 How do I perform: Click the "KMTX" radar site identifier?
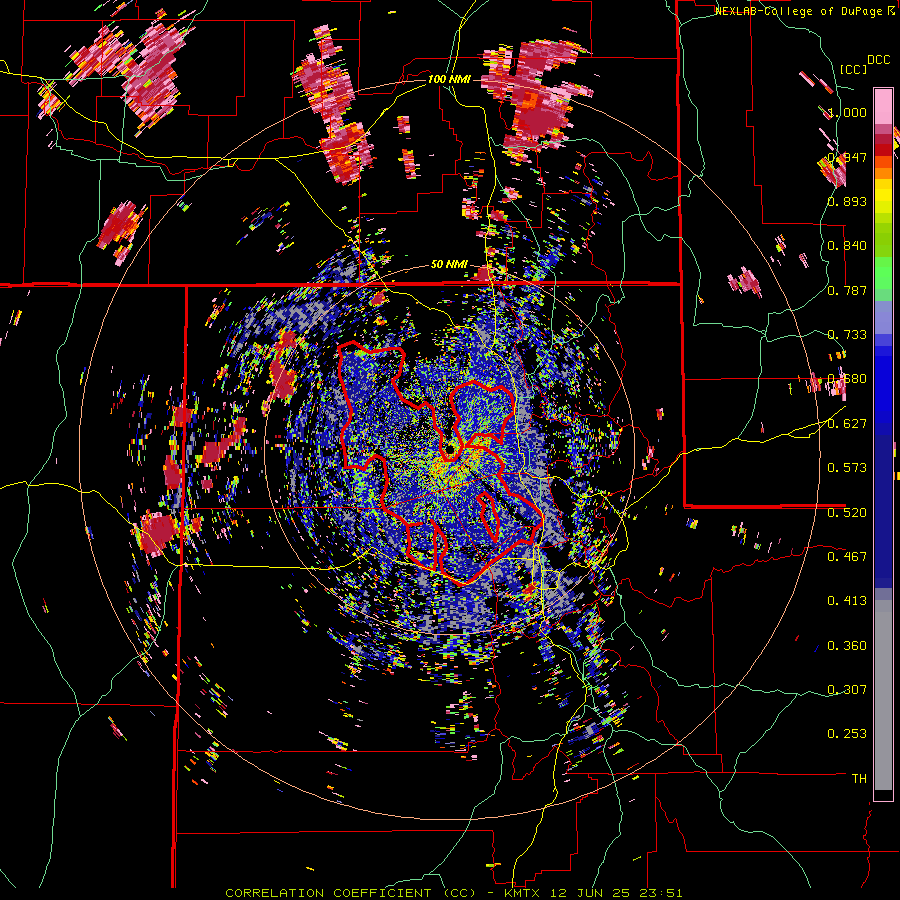point(522,893)
